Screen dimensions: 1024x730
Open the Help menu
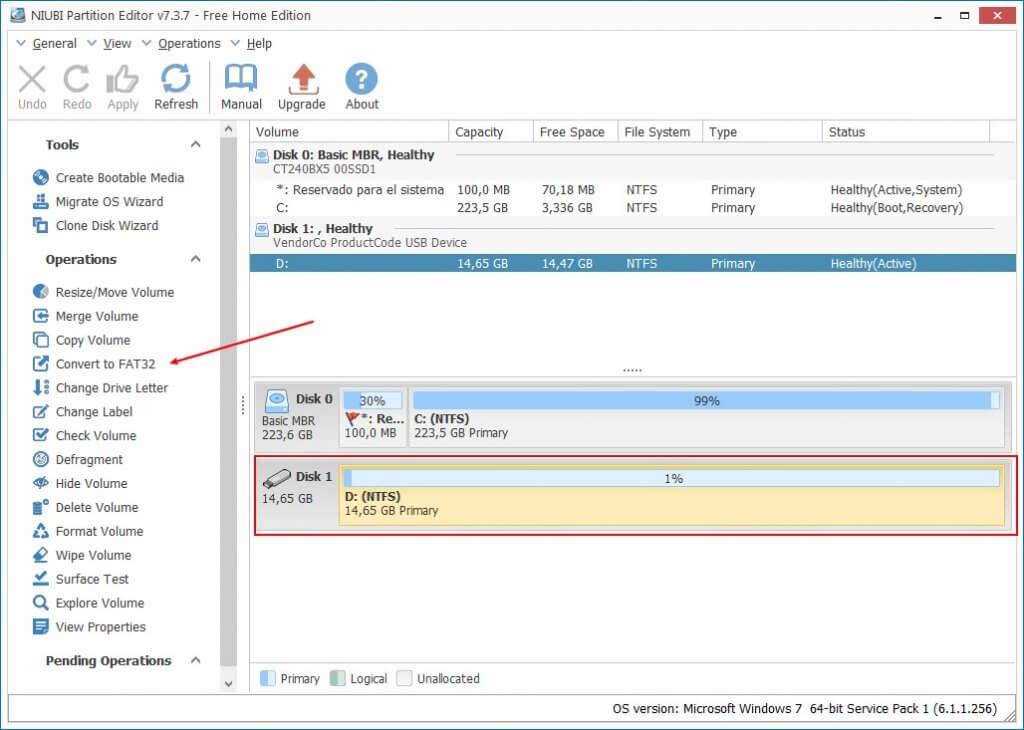pyautogui.click(x=259, y=43)
